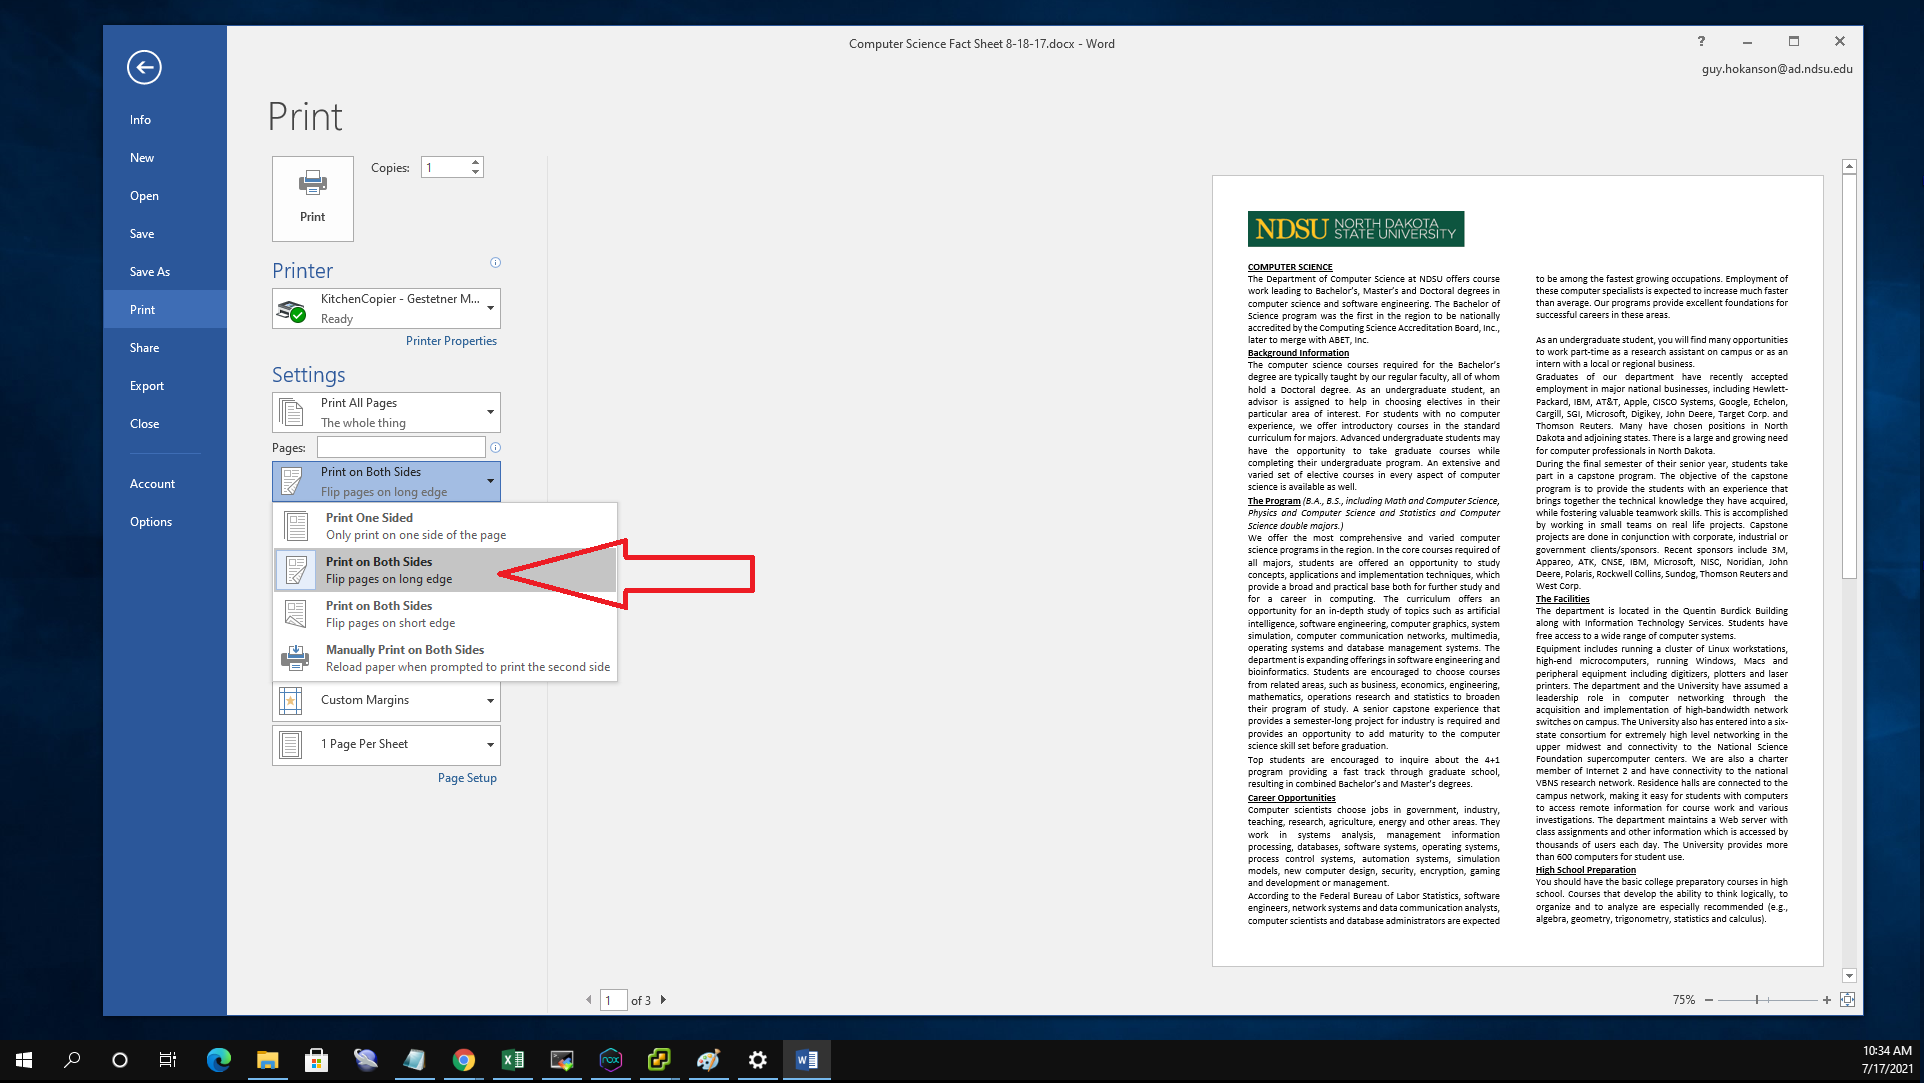Increase copies with the up stepper arrow
Image resolution: width=1924 pixels, height=1083 pixels.
pyautogui.click(x=476, y=162)
